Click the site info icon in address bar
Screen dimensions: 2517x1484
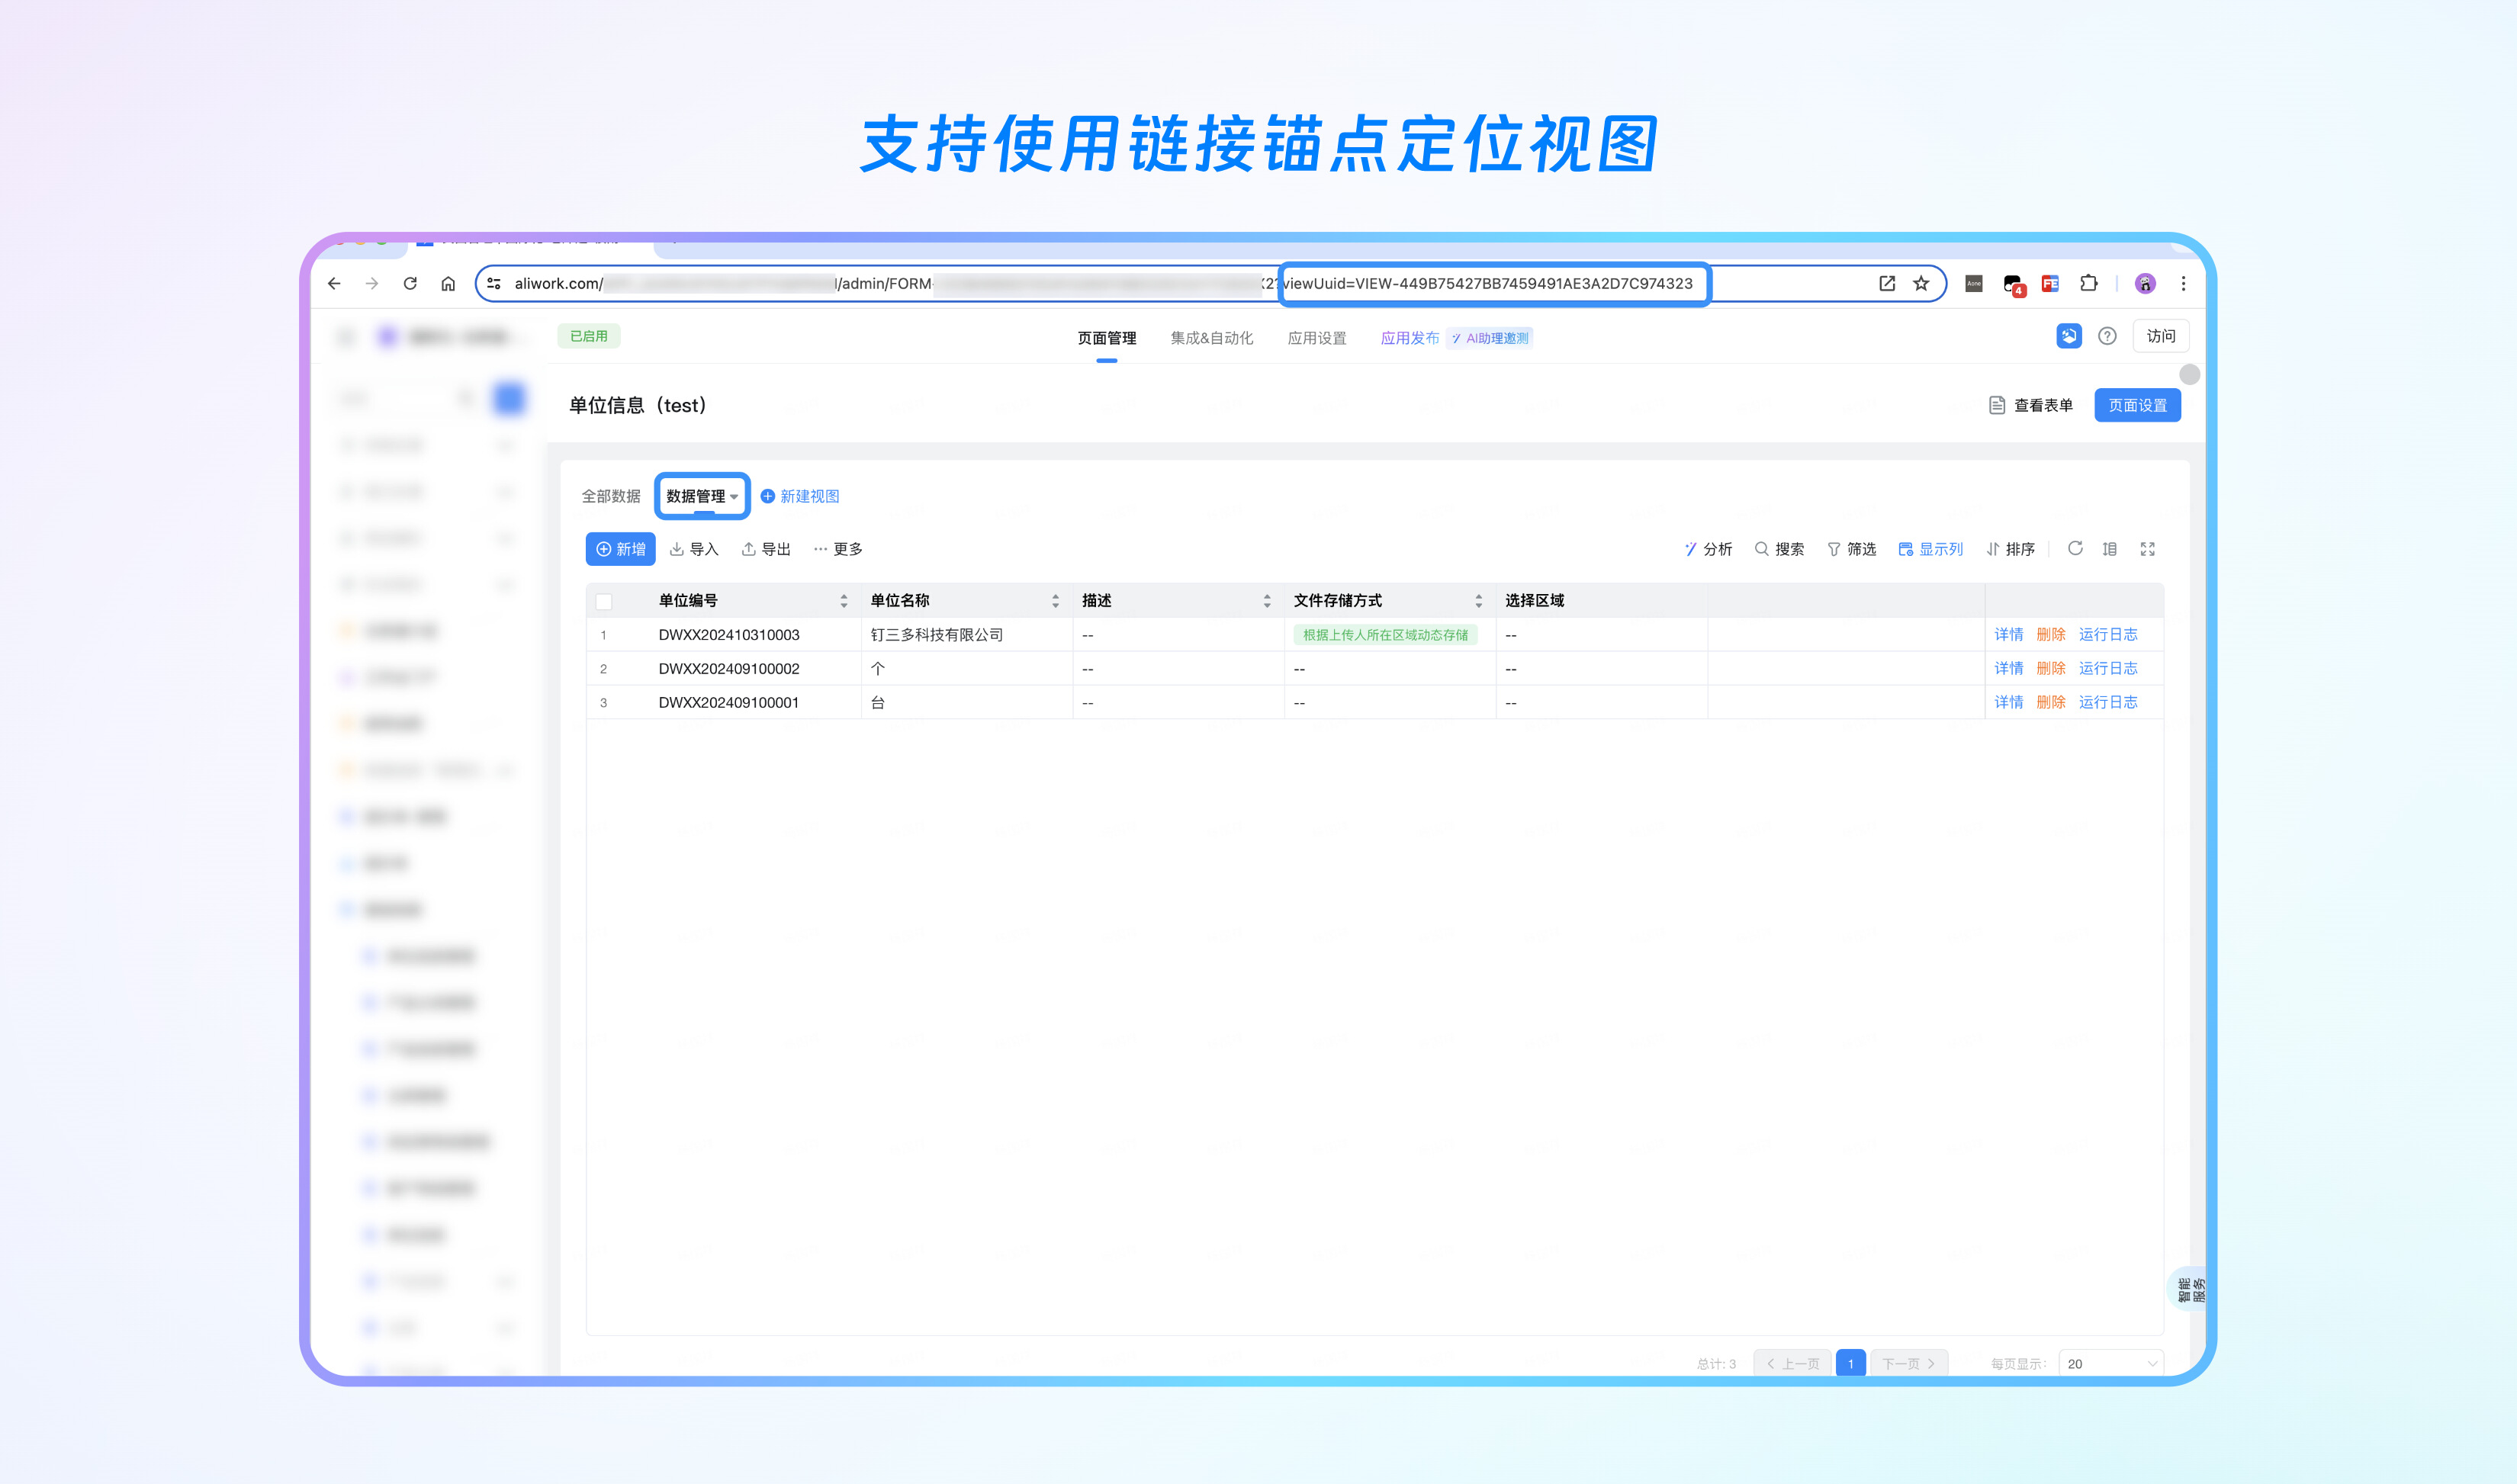point(494,284)
